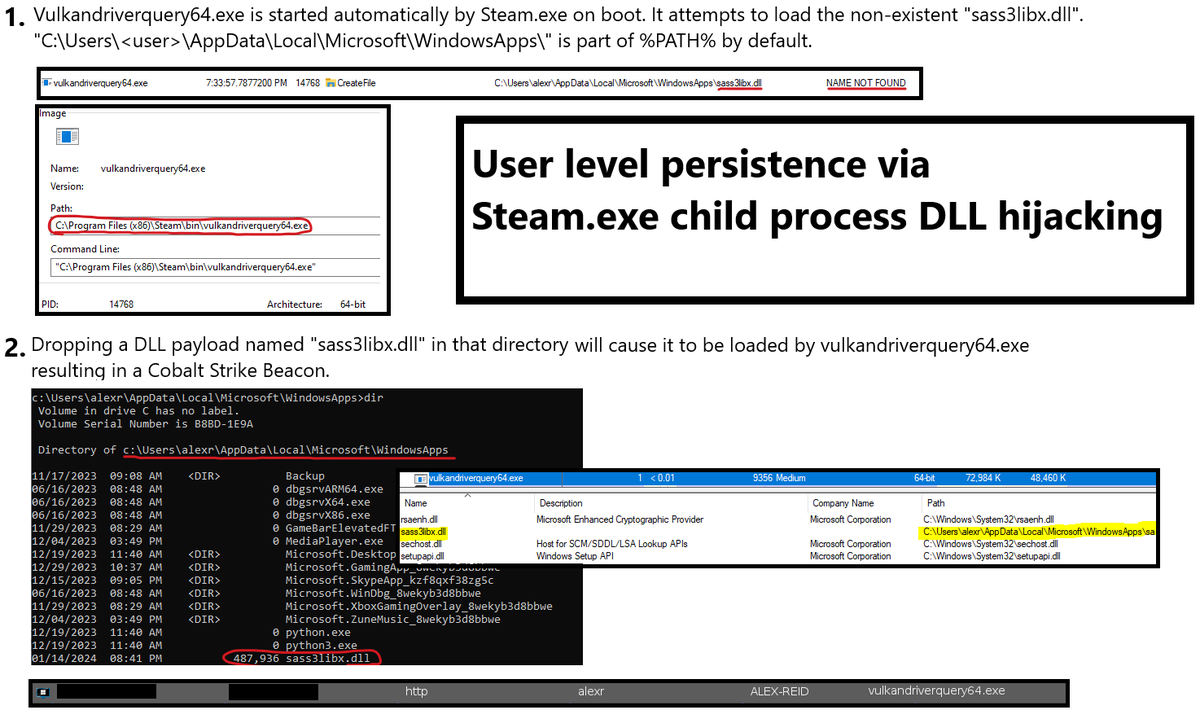The height and width of the screenshot is (710, 1200).
Task: Sort by the Company Name column header
Action: click(843, 503)
